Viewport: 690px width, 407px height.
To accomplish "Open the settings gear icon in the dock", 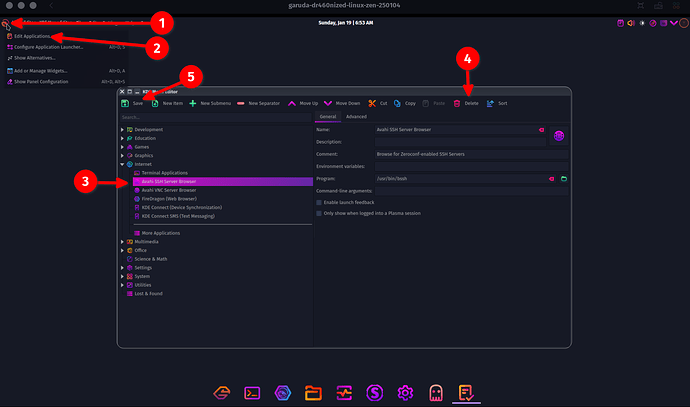I will (405, 393).
